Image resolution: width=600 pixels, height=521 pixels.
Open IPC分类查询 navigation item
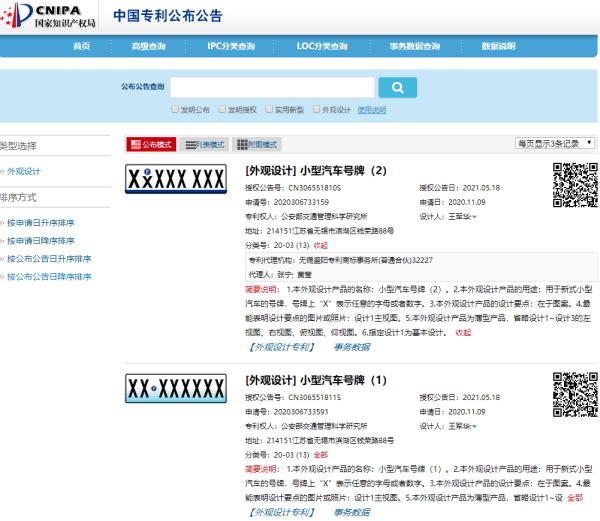coord(231,46)
